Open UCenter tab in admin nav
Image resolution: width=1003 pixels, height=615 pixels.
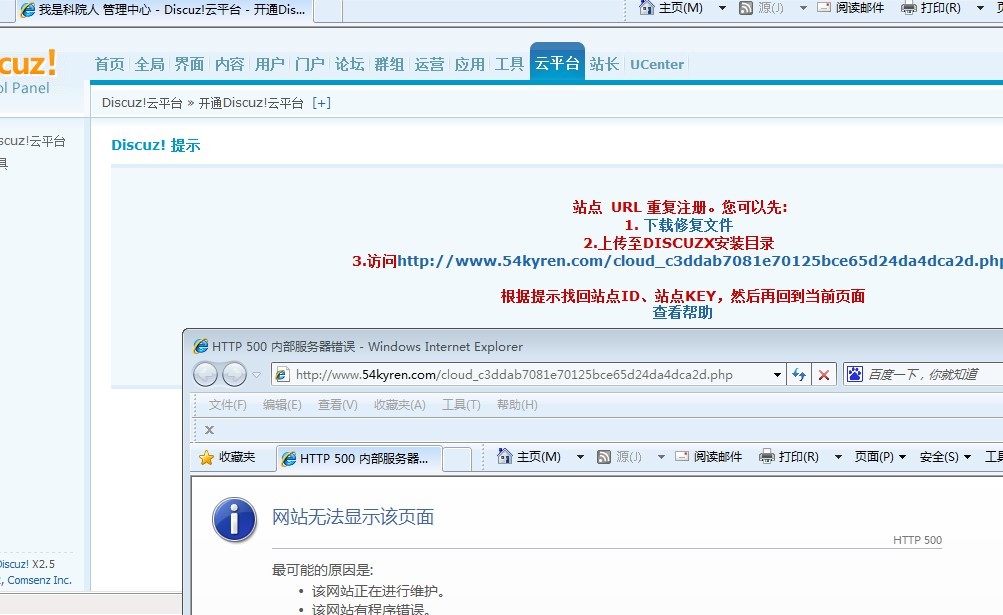[657, 64]
